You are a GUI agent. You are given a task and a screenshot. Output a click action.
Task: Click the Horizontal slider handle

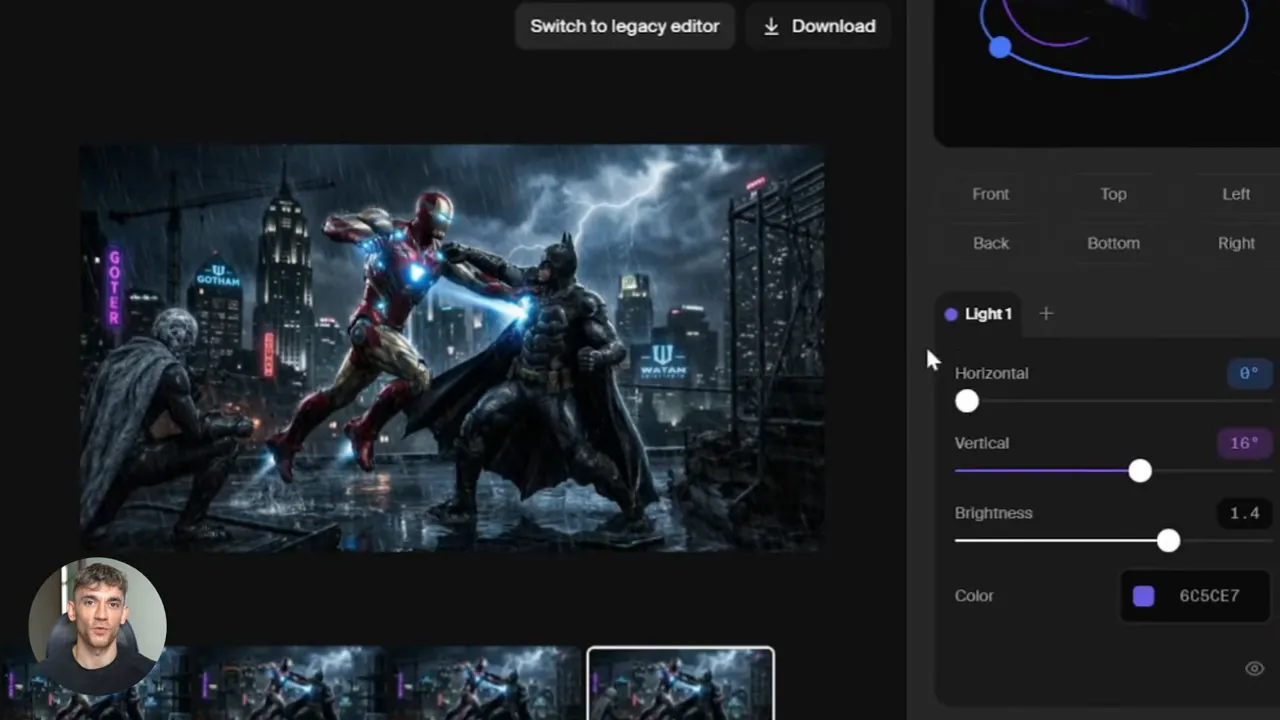tap(967, 401)
